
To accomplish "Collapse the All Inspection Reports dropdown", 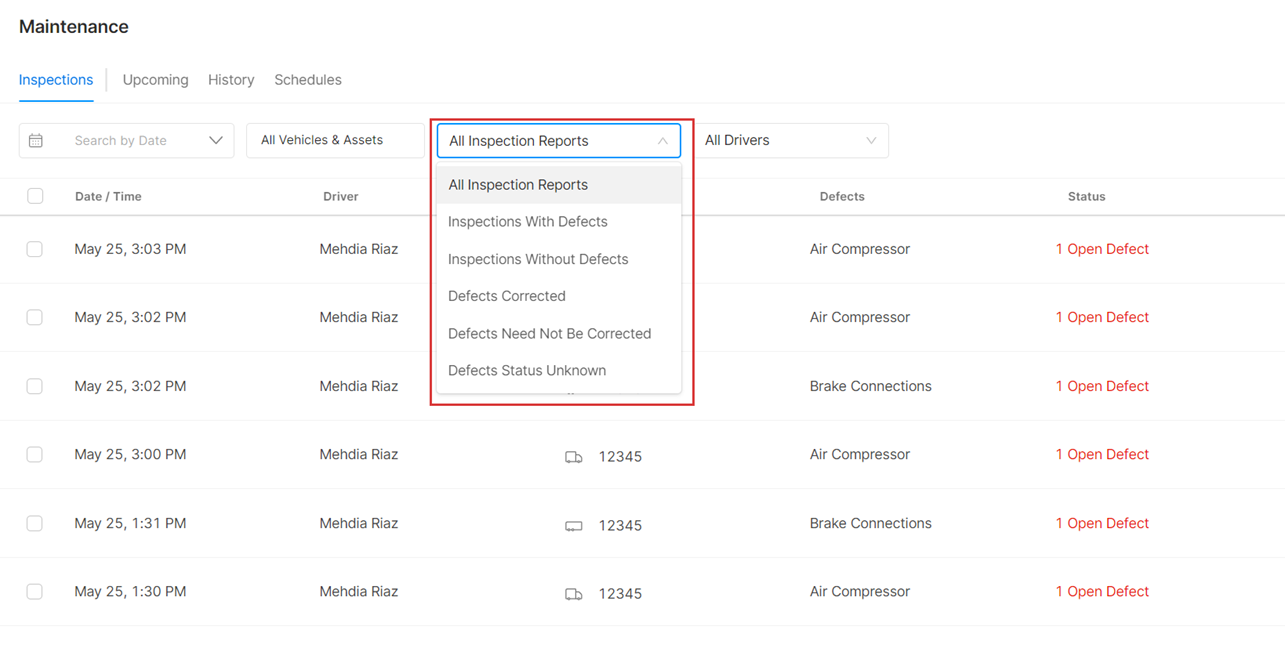I will tap(559, 141).
